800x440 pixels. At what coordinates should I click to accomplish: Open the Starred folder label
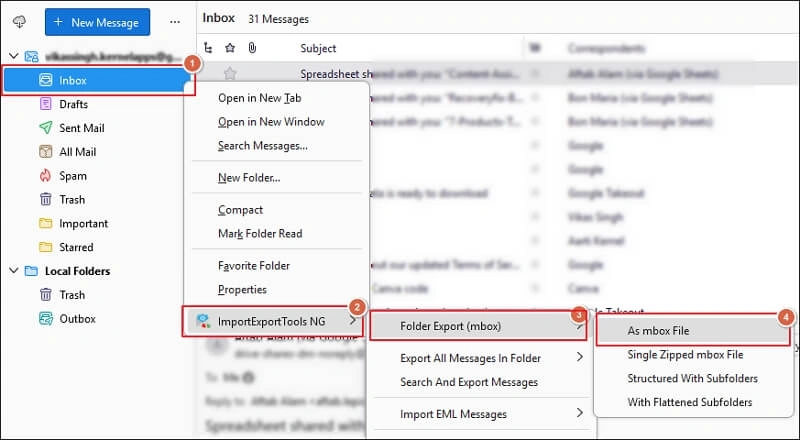click(76, 247)
